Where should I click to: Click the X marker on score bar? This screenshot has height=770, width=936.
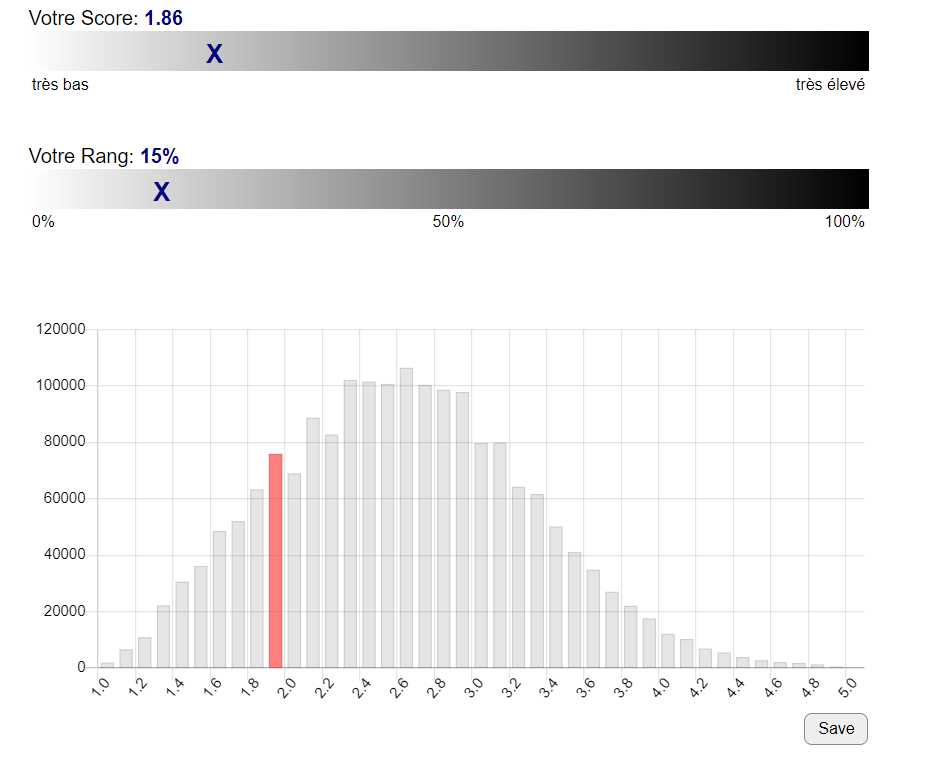point(214,55)
